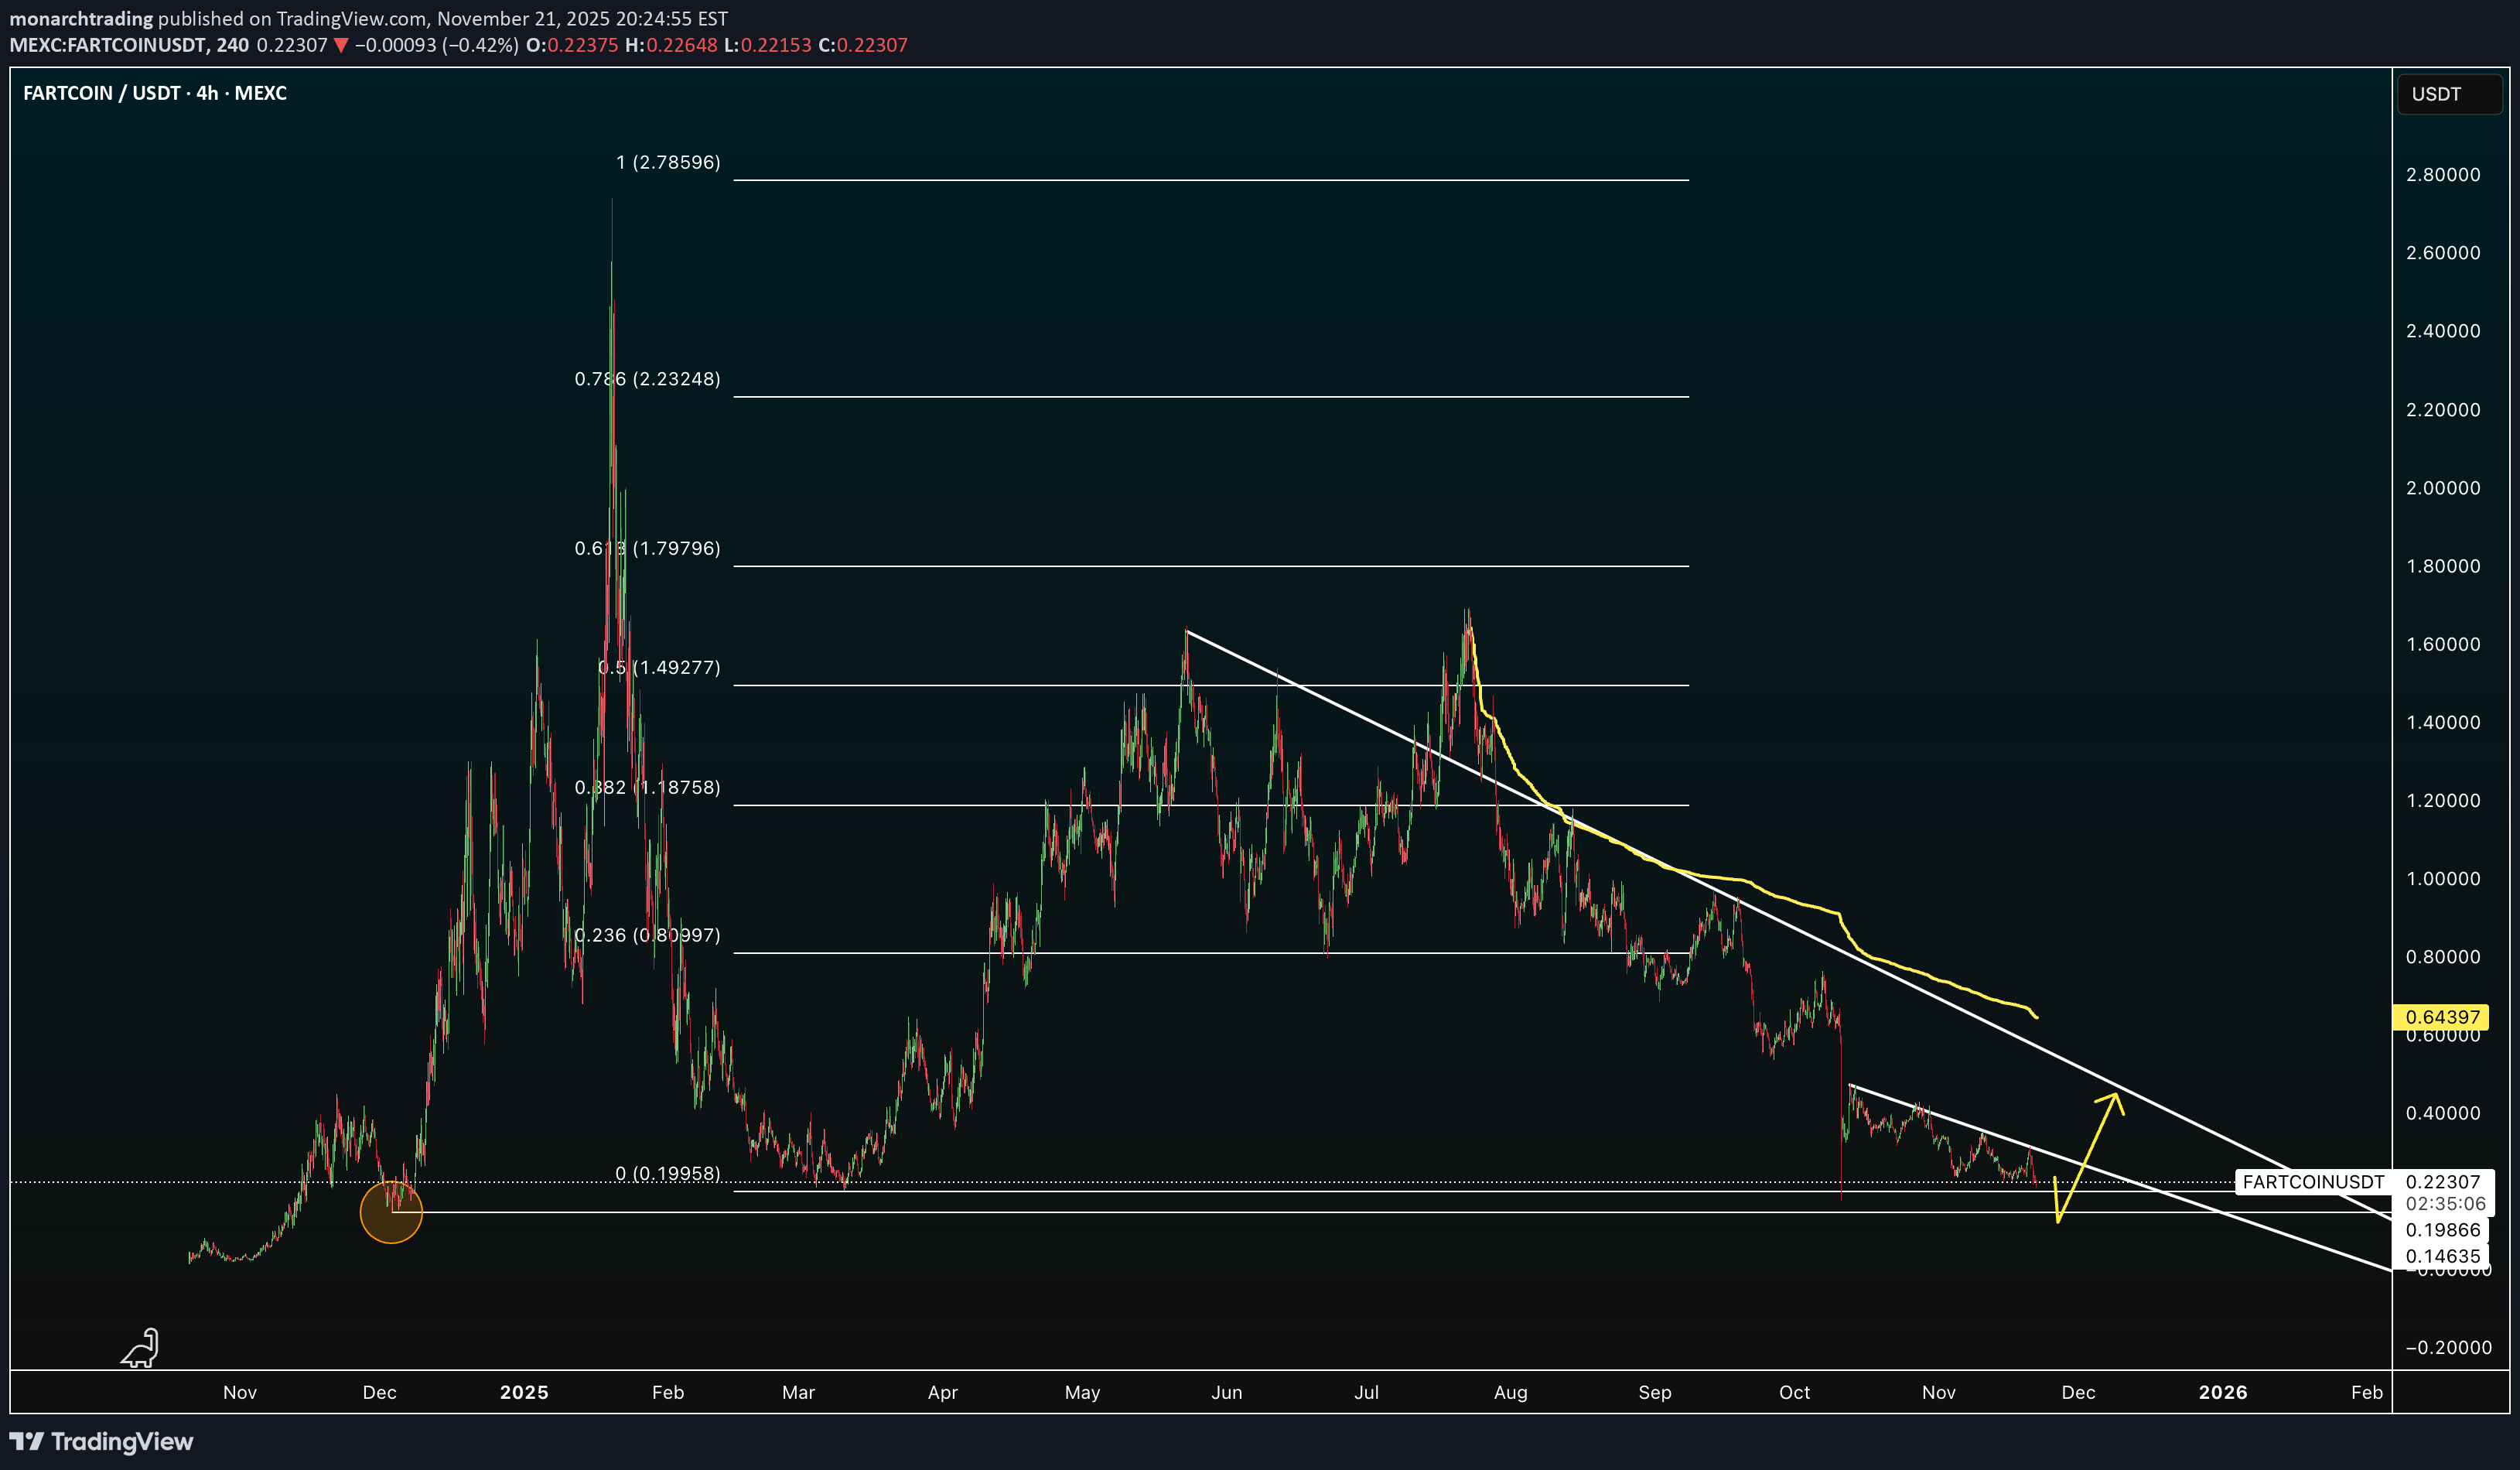2520x1470 pixels.
Task: Click the 2025 label on the time axis
Action: pos(524,1392)
